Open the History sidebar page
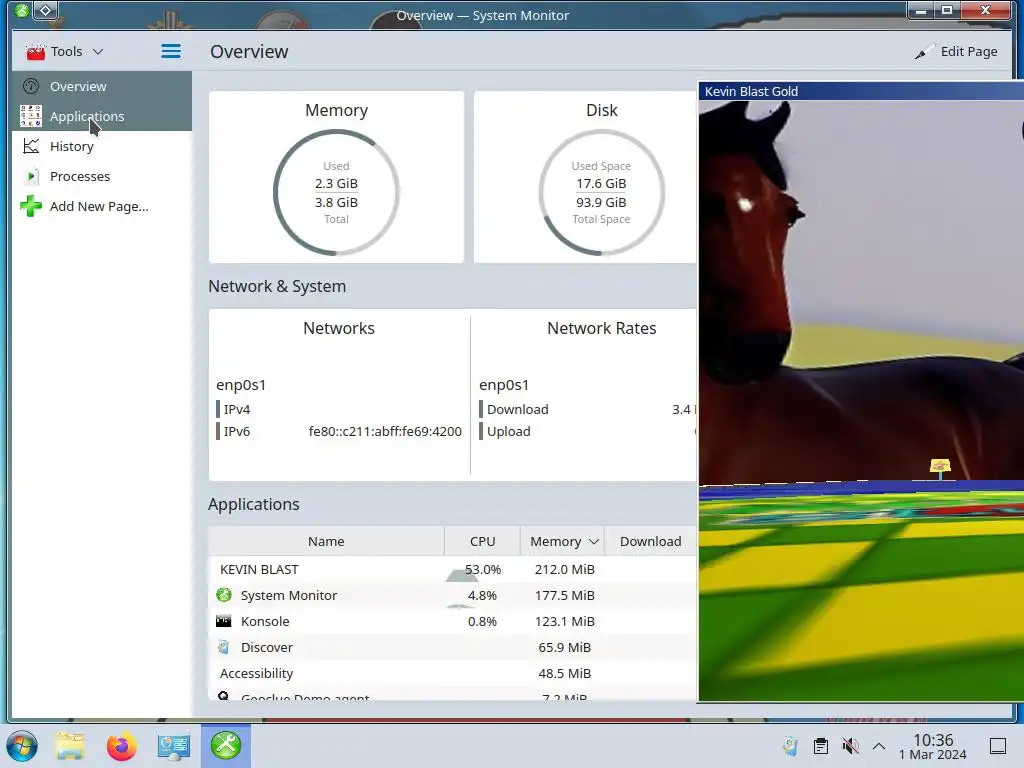 pyautogui.click(x=102, y=146)
